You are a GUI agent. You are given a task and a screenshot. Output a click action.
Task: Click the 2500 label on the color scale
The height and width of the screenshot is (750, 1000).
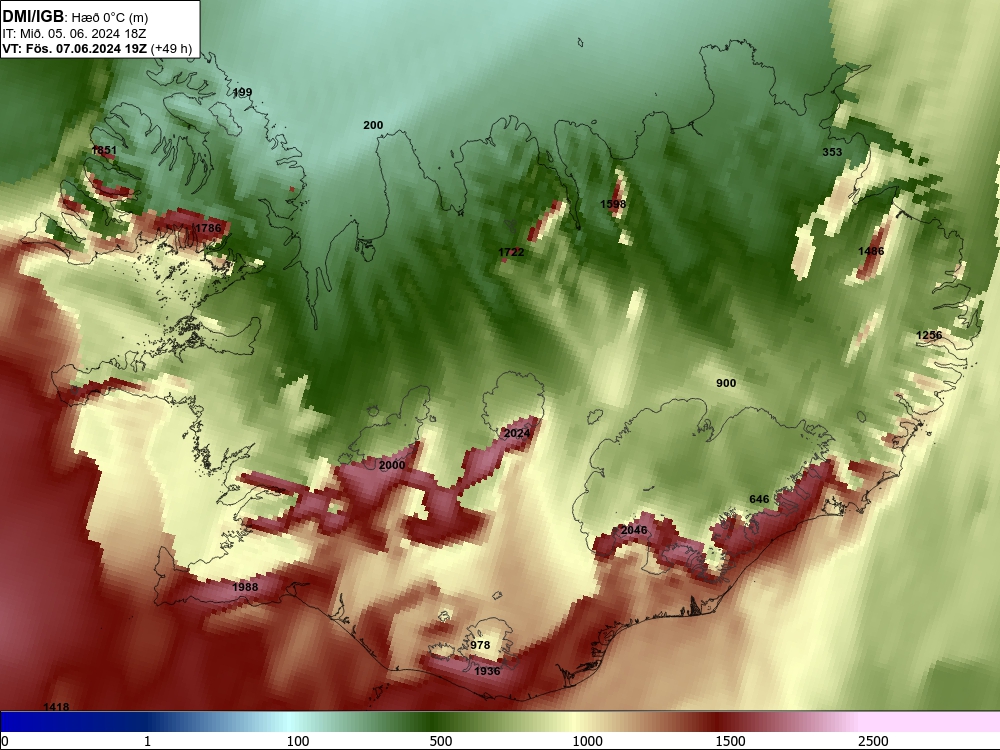(873, 741)
